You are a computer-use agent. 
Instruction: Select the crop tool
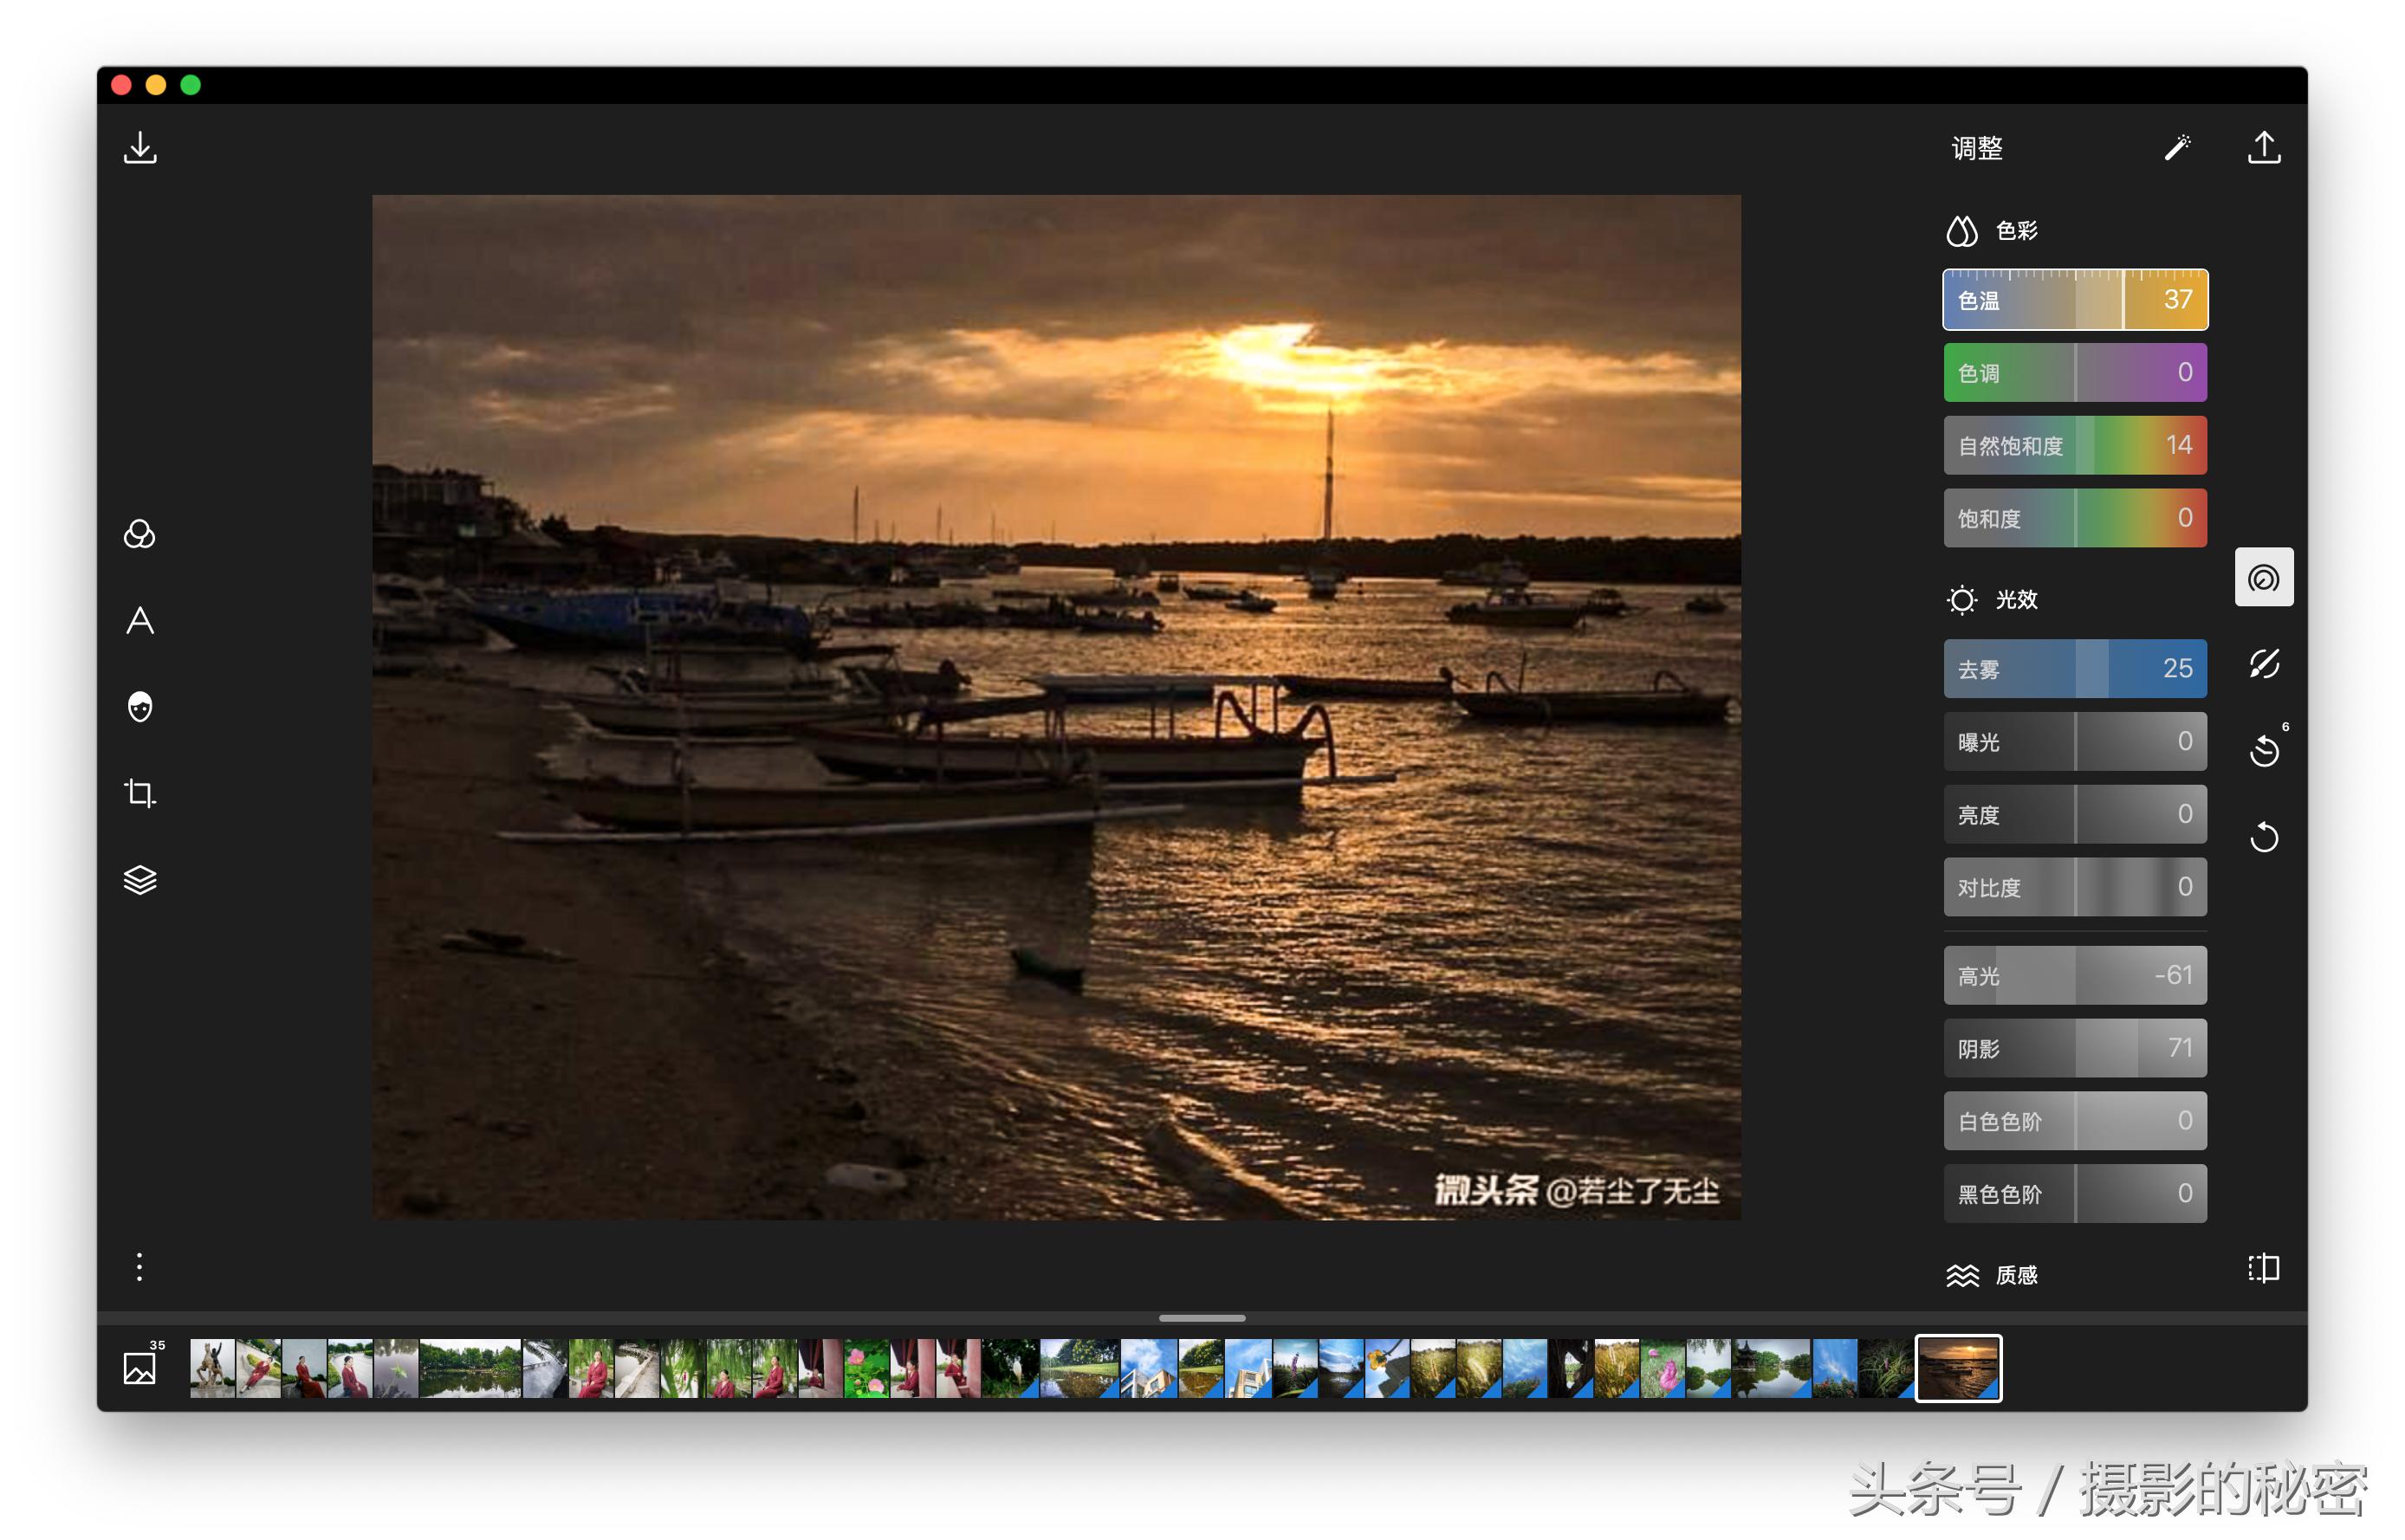pyautogui.click(x=140, y=794)
